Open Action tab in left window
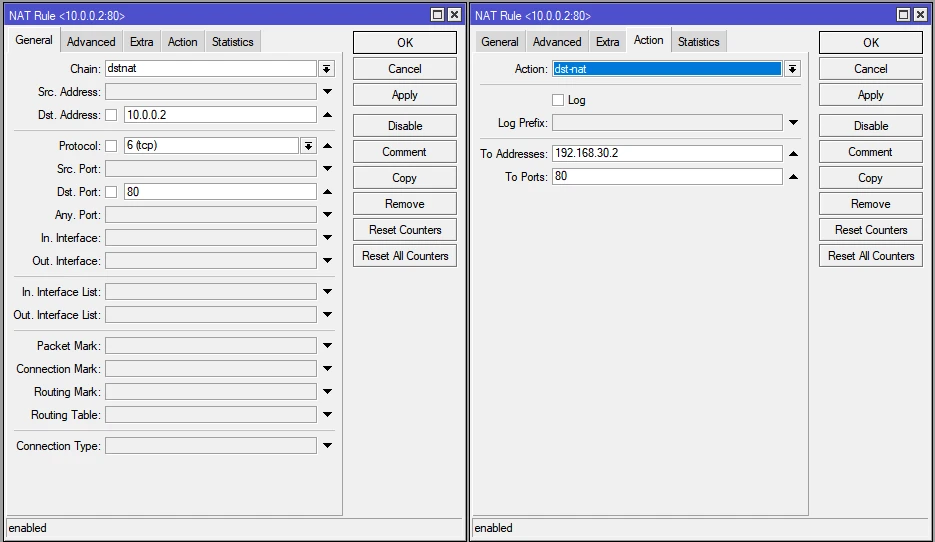Viewport: 935px width, 542px height. coord(182,42)
